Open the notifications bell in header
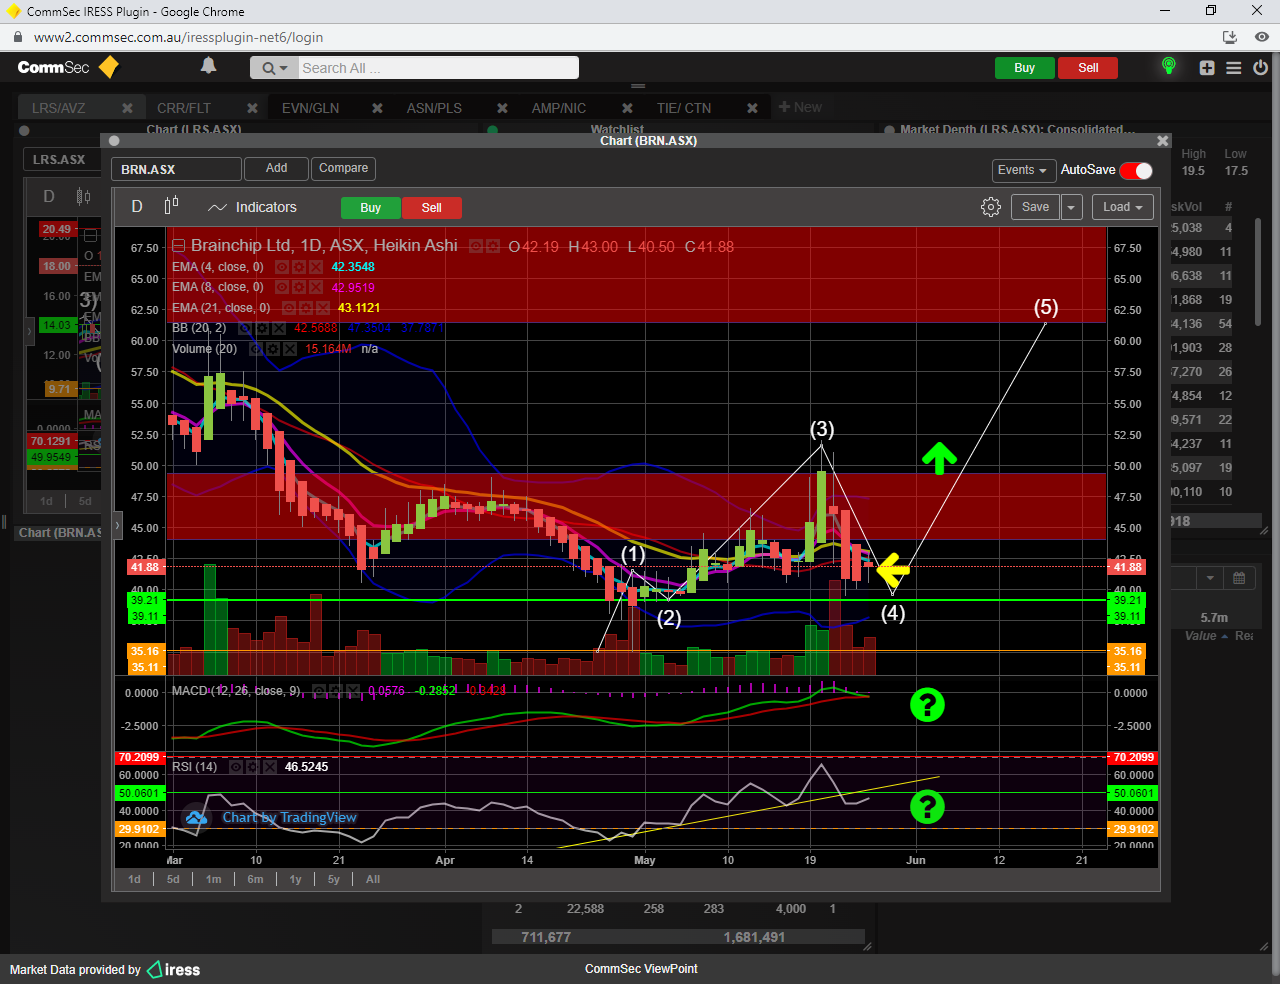The width and height of the screenshot is (1280, 984). click(208, 66)
